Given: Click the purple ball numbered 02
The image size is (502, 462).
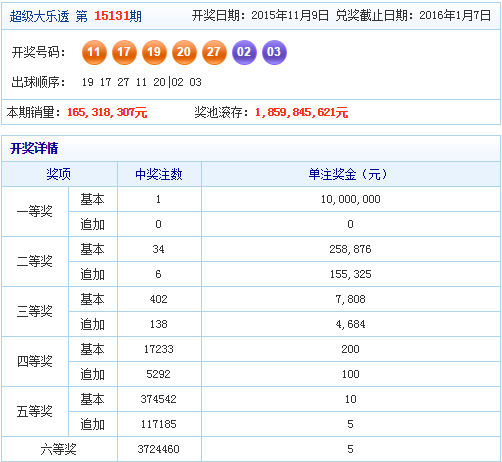Looking at the screenshot, I should coord(244,52).
